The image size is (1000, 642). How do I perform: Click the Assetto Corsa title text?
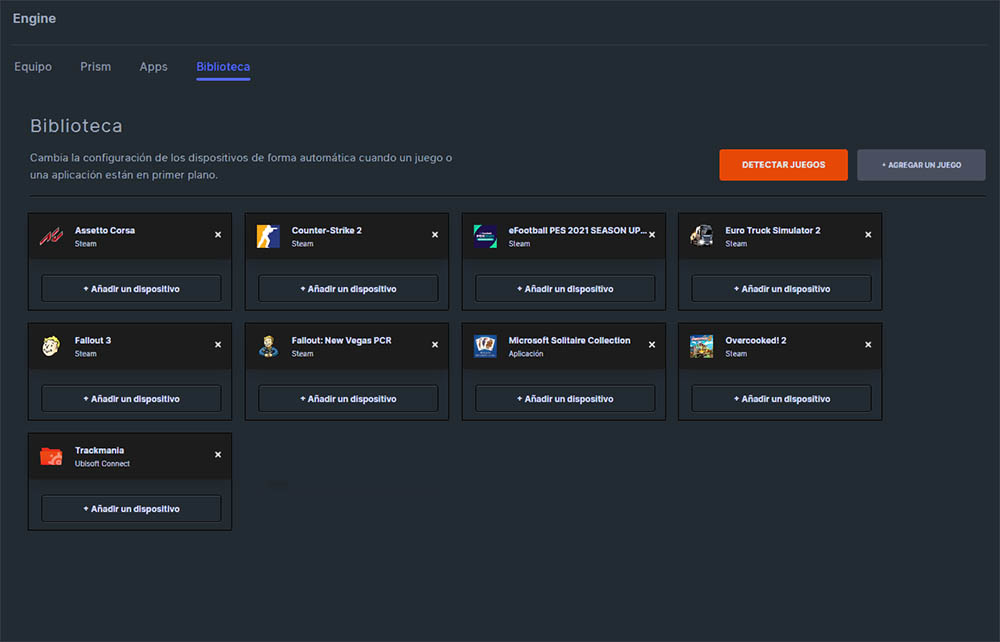click(105, 230)
